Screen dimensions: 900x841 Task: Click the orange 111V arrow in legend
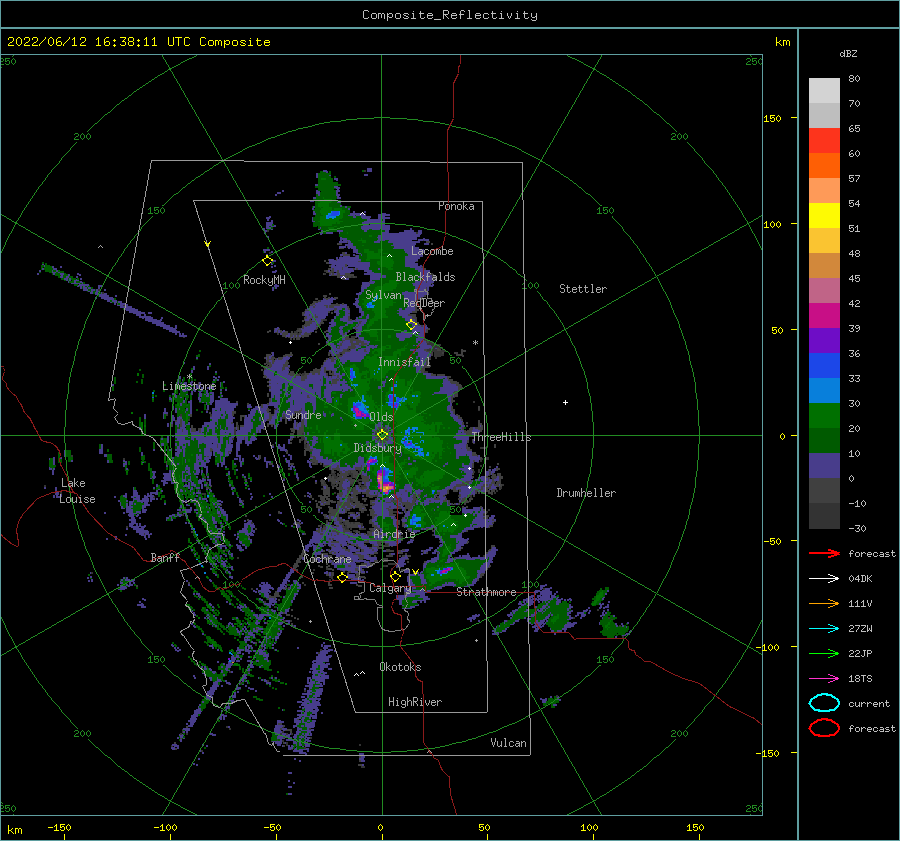pyautogui.click(x=824, y=603)
